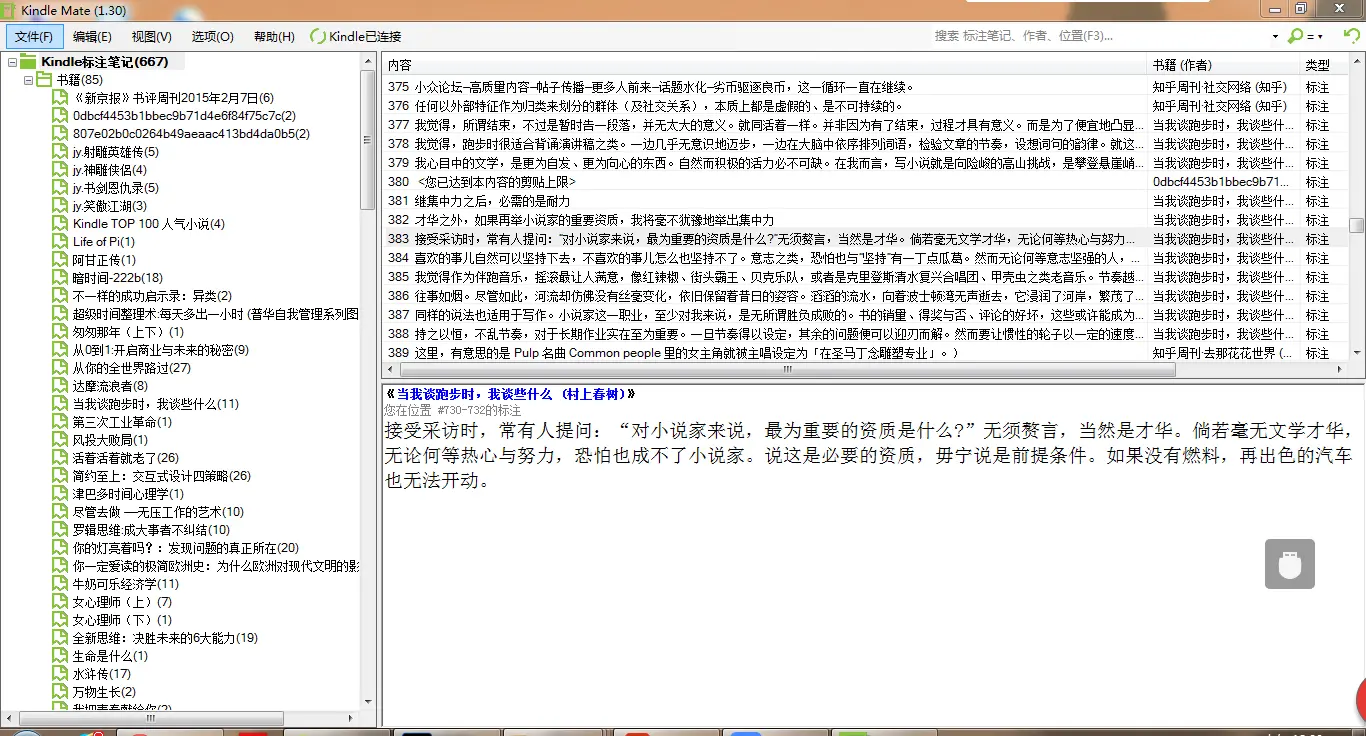Click bookmark icon beside jy.神雕侠侣
This screenshot has width=1366, height=736.
(61, 170)
